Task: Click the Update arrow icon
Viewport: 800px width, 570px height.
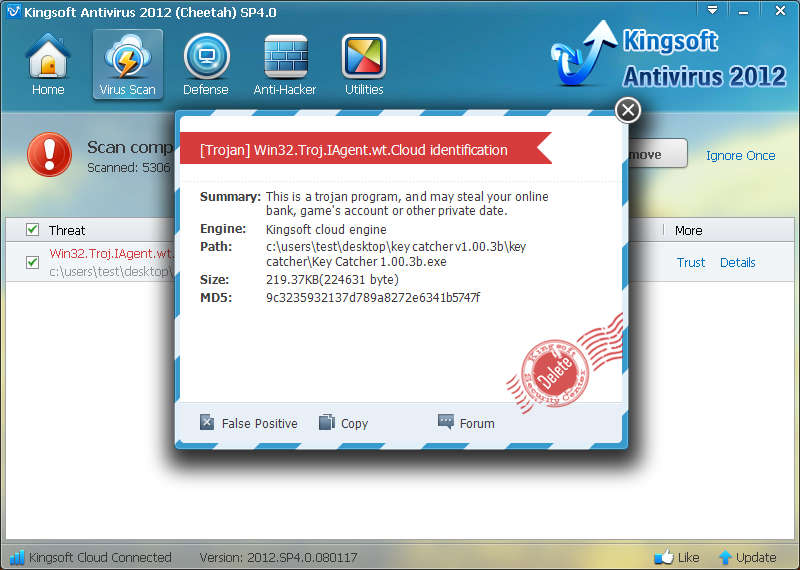Action: coord(725,557)
